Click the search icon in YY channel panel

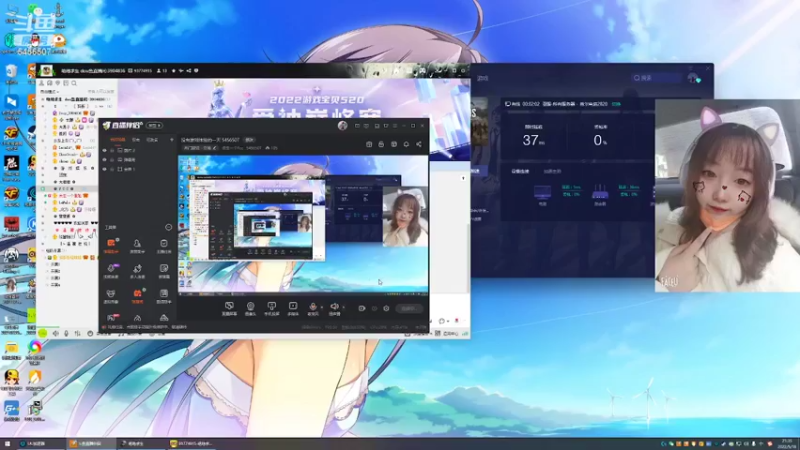74,83
